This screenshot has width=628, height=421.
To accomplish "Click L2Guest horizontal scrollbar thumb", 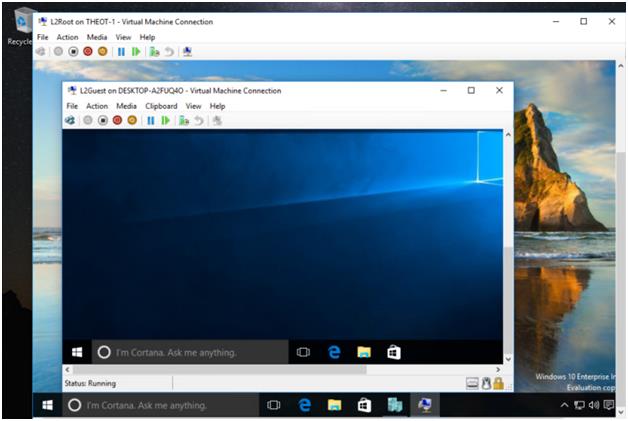I will (x=219, y=369).
